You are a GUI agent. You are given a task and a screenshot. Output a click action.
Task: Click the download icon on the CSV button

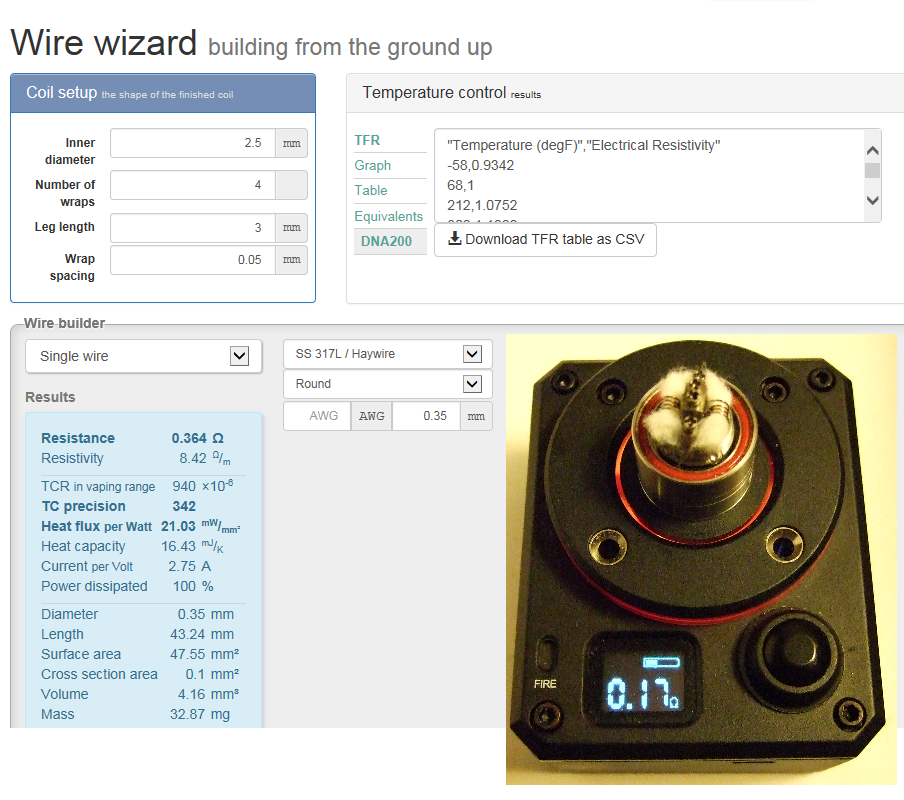(x=455, y=239)
